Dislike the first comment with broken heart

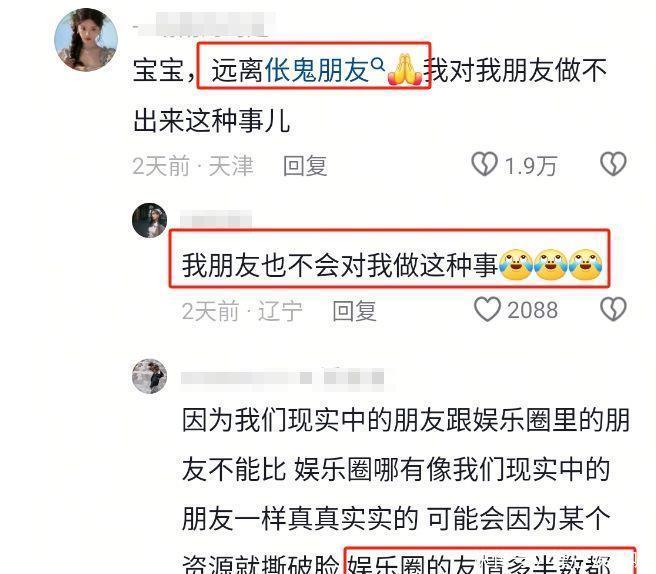pos(613,164)
